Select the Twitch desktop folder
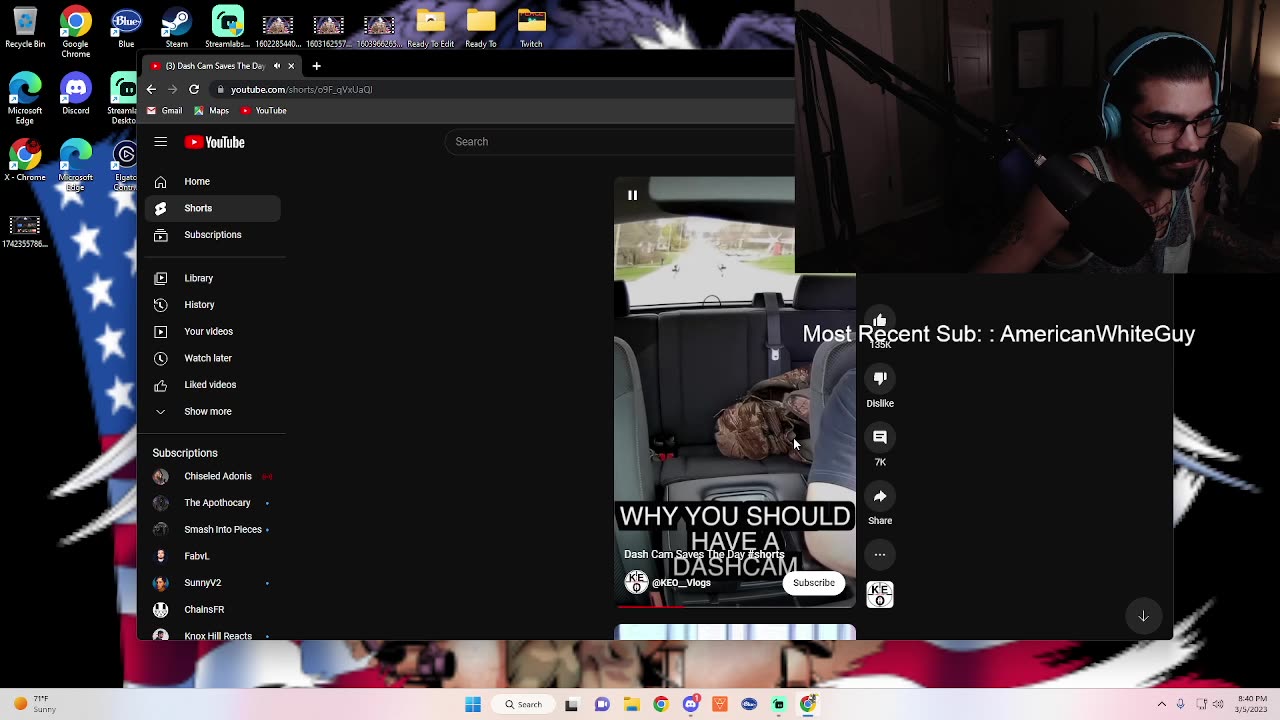The image size is (1280, 720). click(x=531, y=29)
